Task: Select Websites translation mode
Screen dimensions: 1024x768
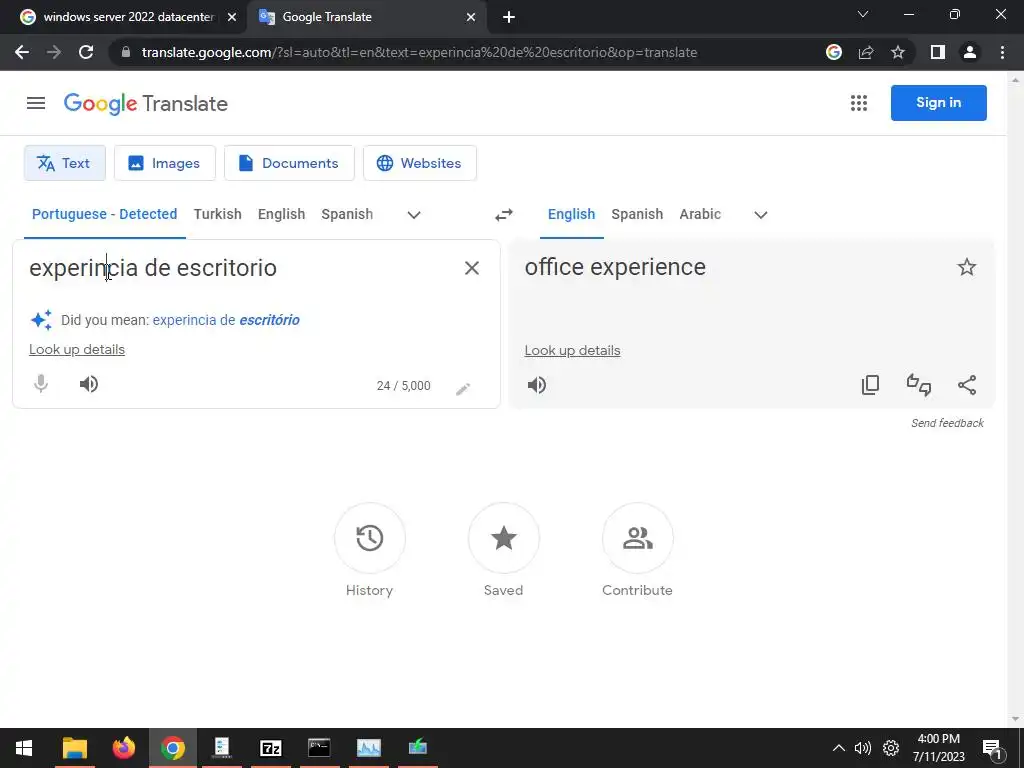Action: coord(420,163)
